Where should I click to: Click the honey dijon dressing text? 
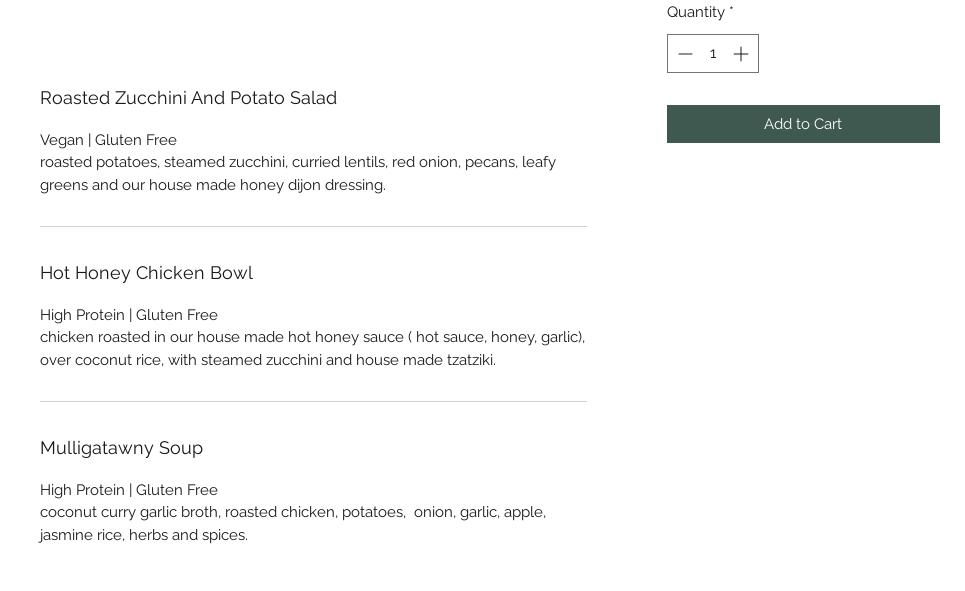320,185
